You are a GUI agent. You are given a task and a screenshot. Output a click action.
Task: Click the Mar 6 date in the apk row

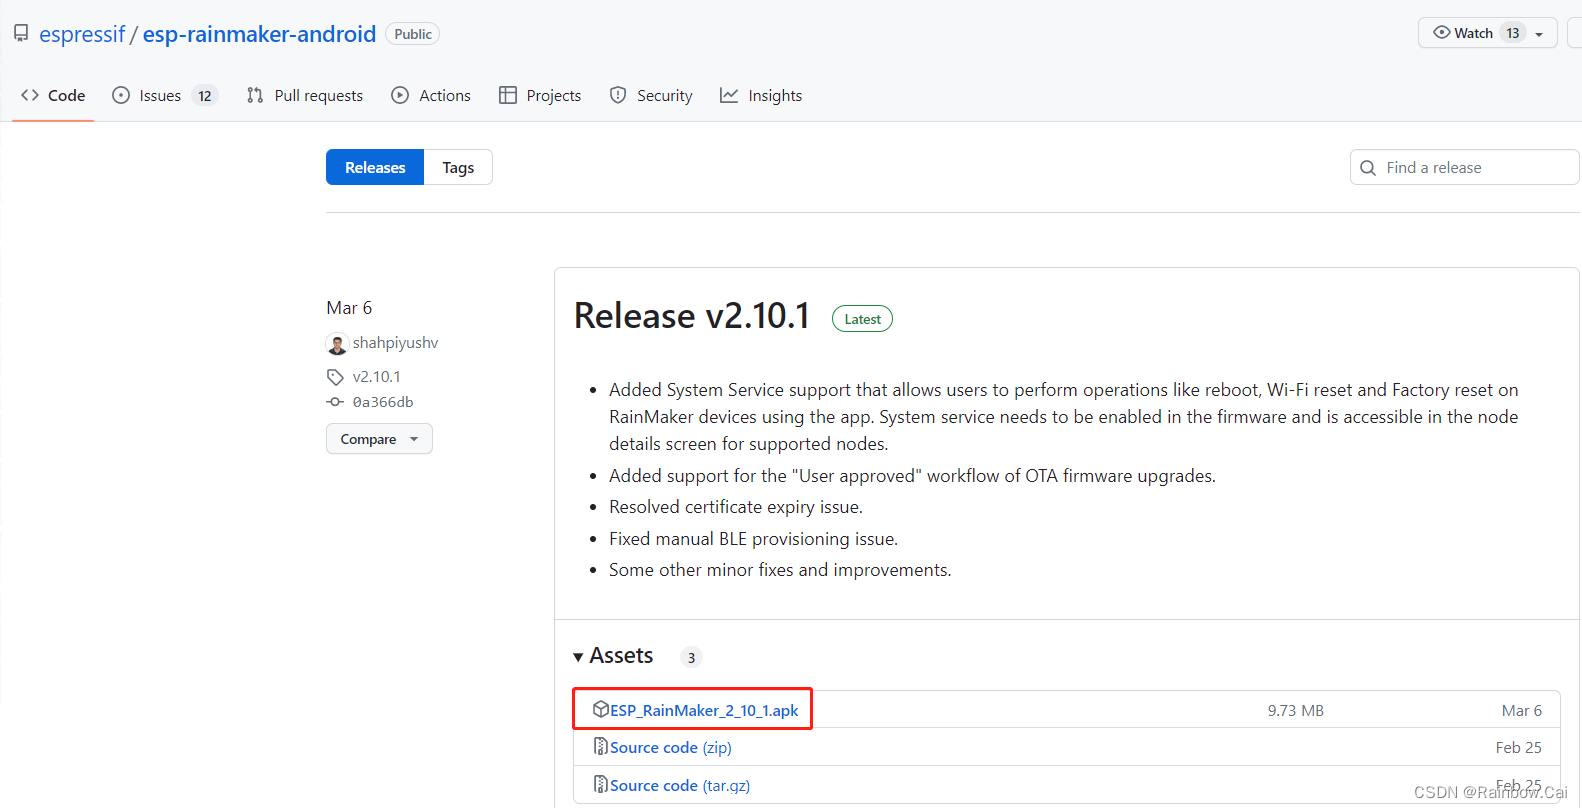(x=1522, y=710)
